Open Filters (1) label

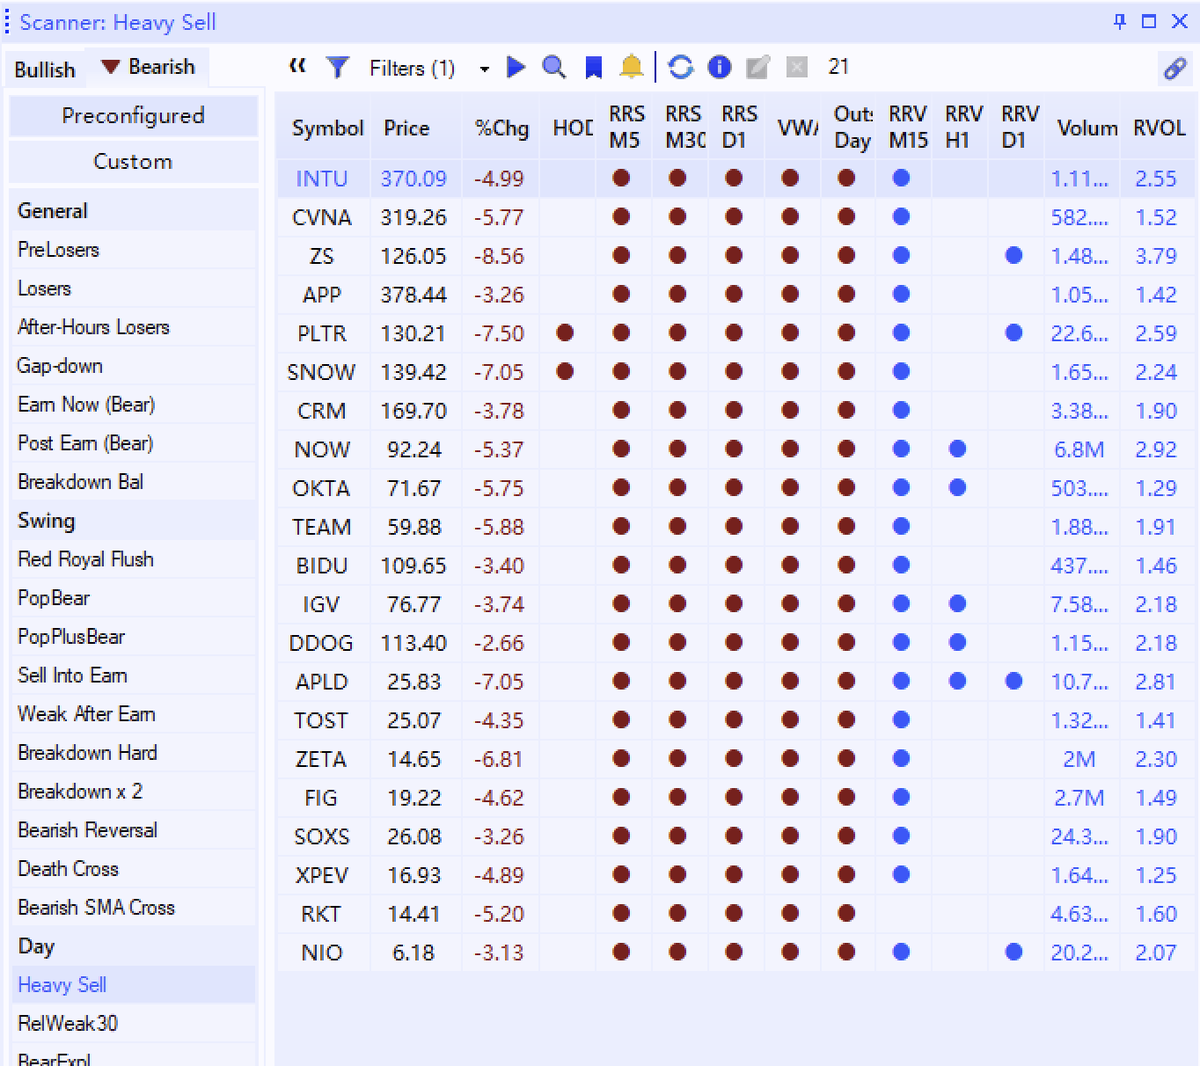pos(412,68)
